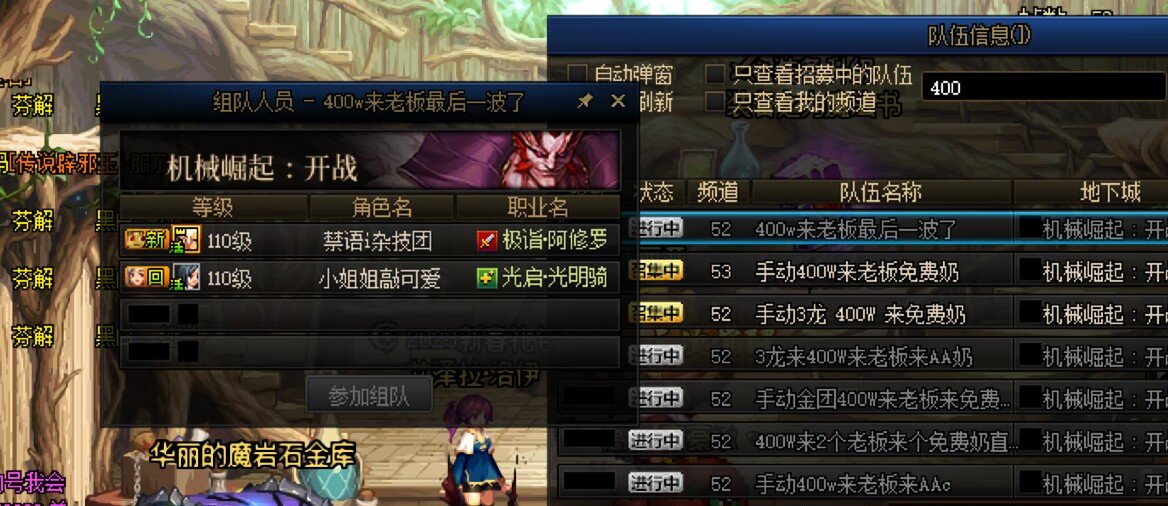
Task: Enable the 自动弹窗 checkbox
Action: [577, 74]
